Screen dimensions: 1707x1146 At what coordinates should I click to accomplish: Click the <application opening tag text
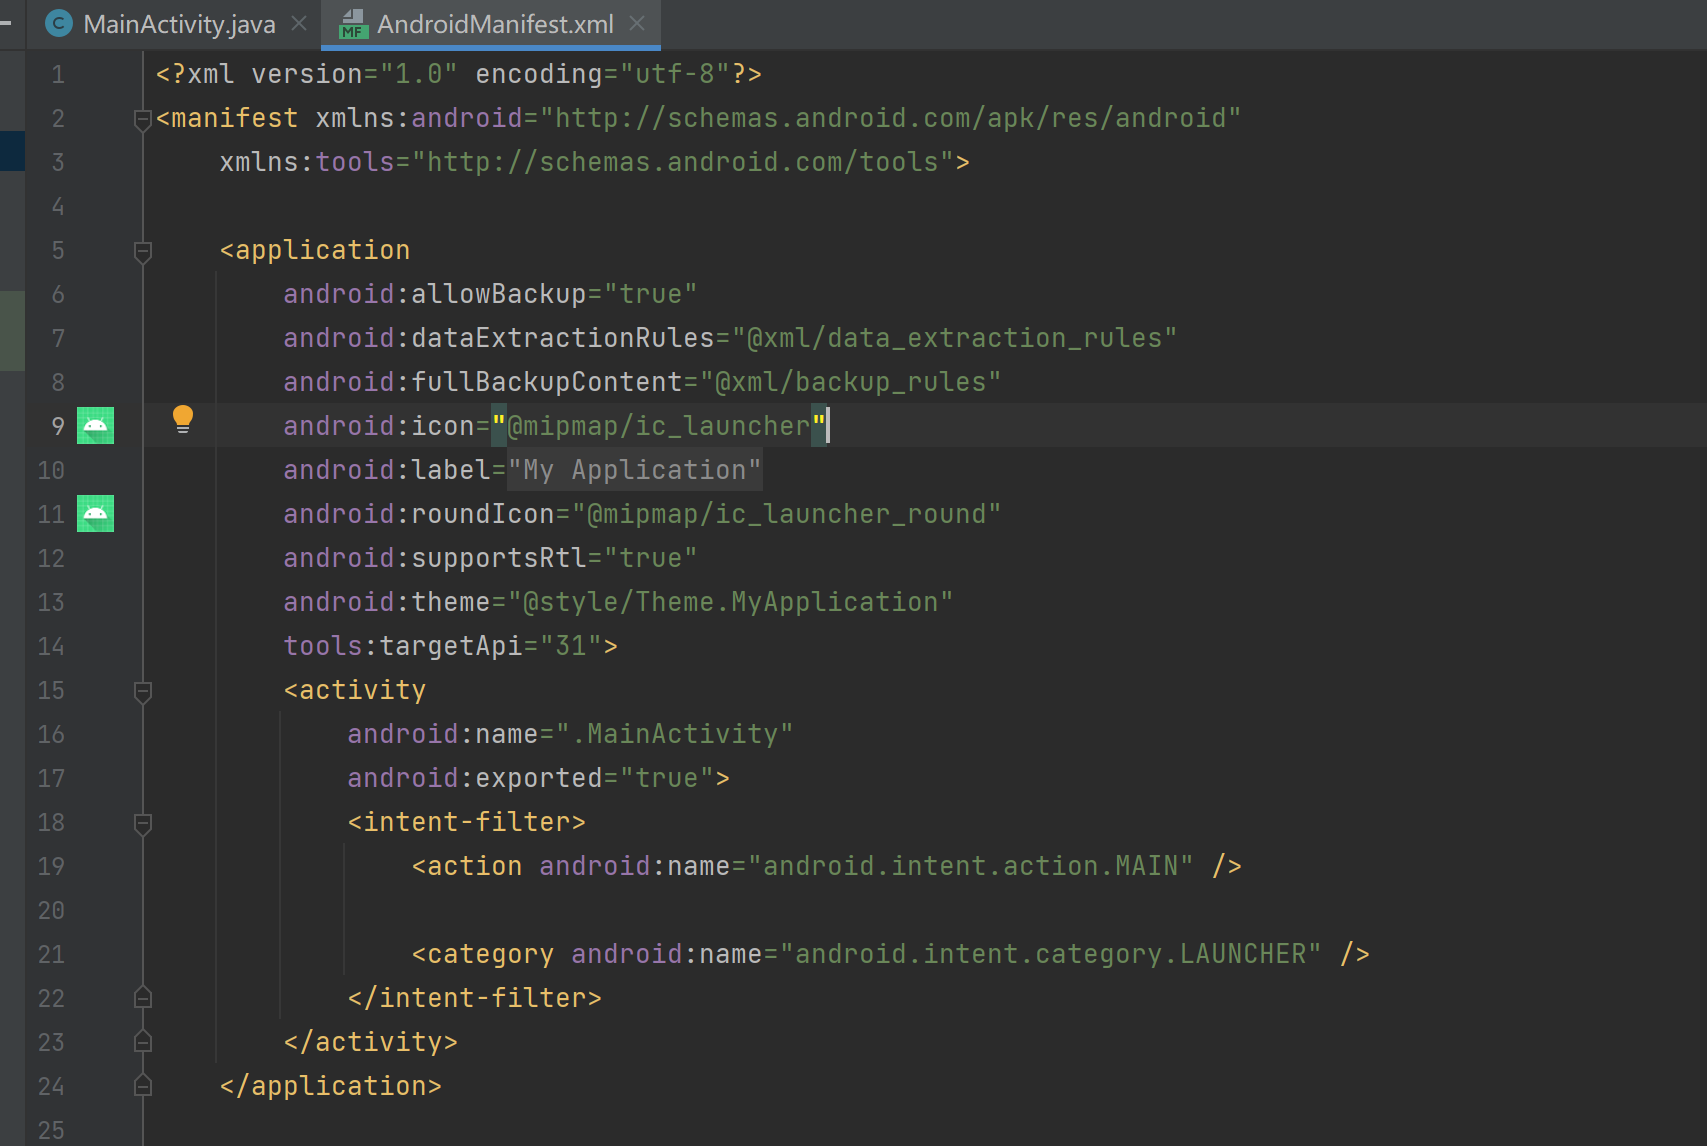tap(315, 250)
